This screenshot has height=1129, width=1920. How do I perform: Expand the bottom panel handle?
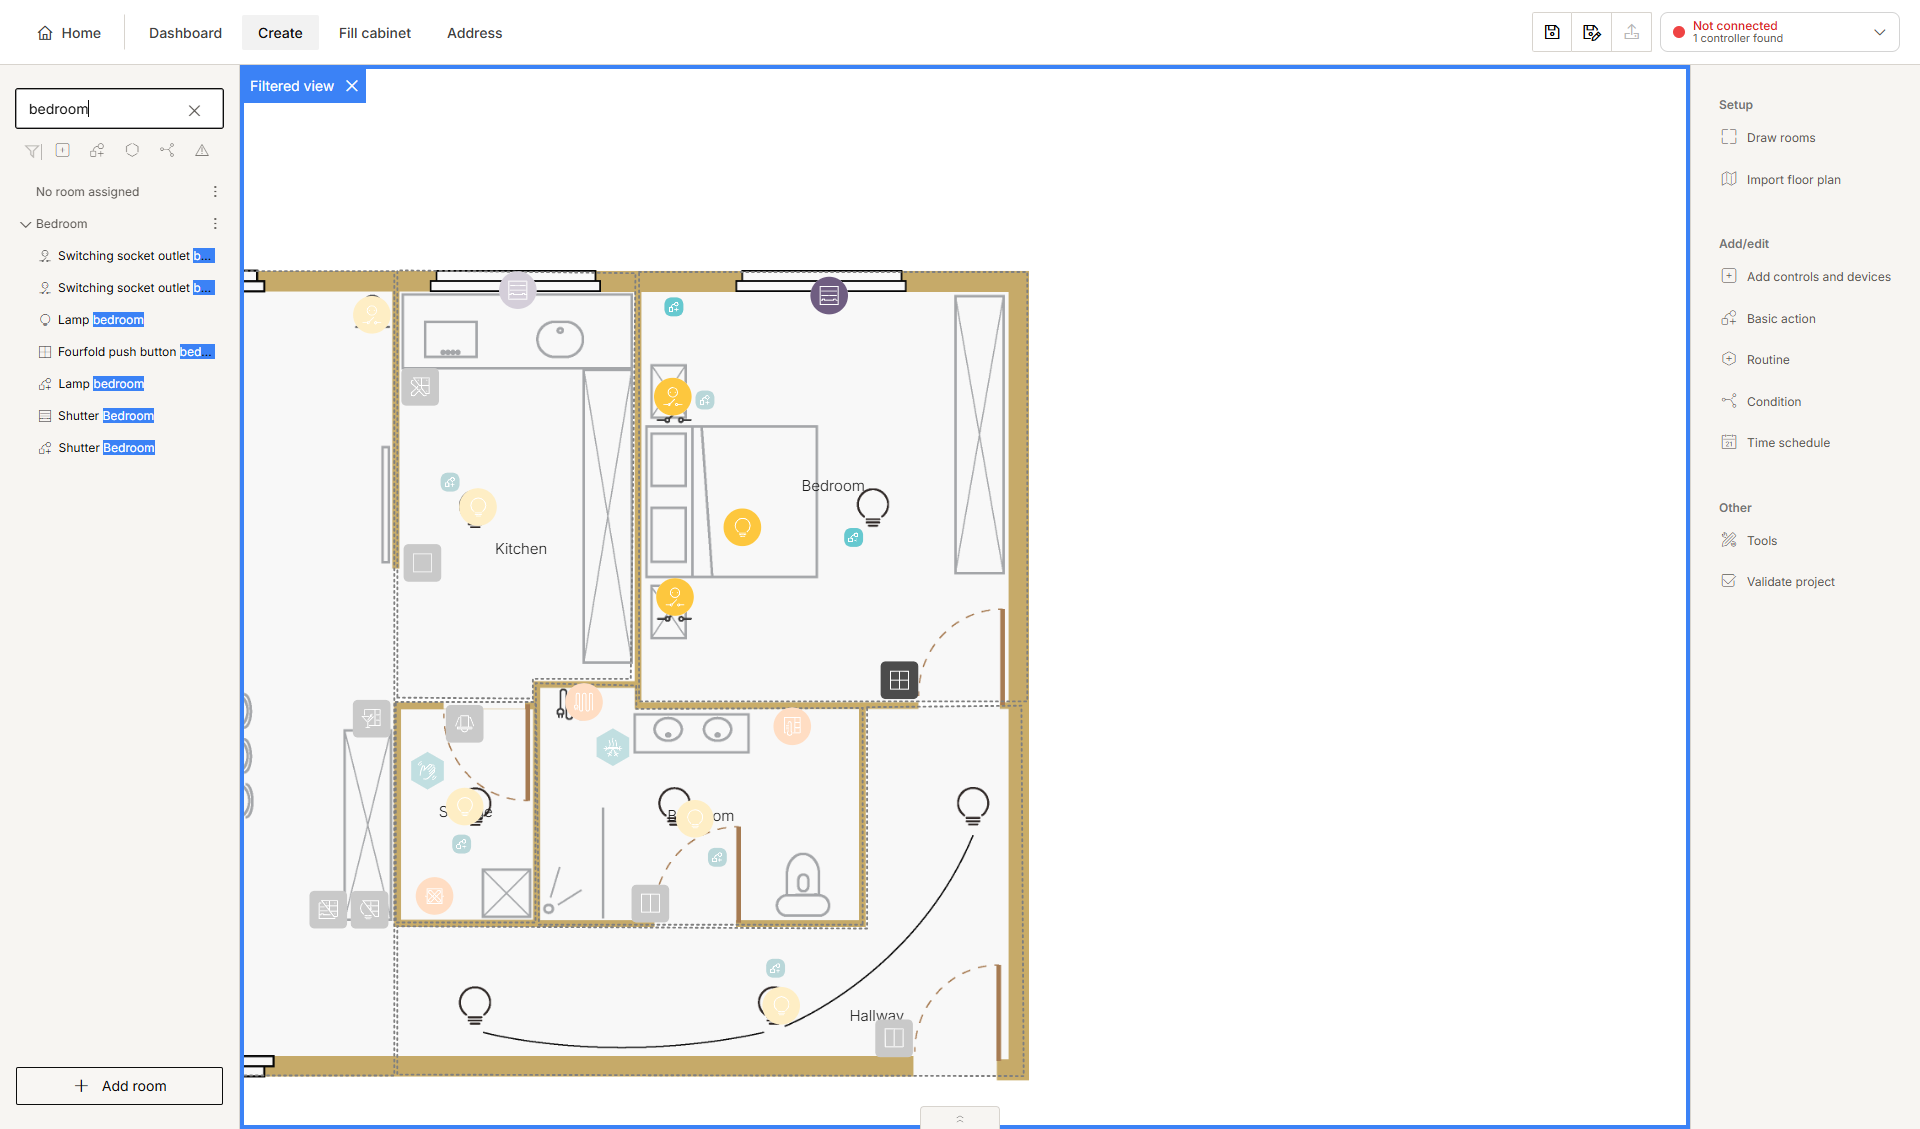(960, 1118)
